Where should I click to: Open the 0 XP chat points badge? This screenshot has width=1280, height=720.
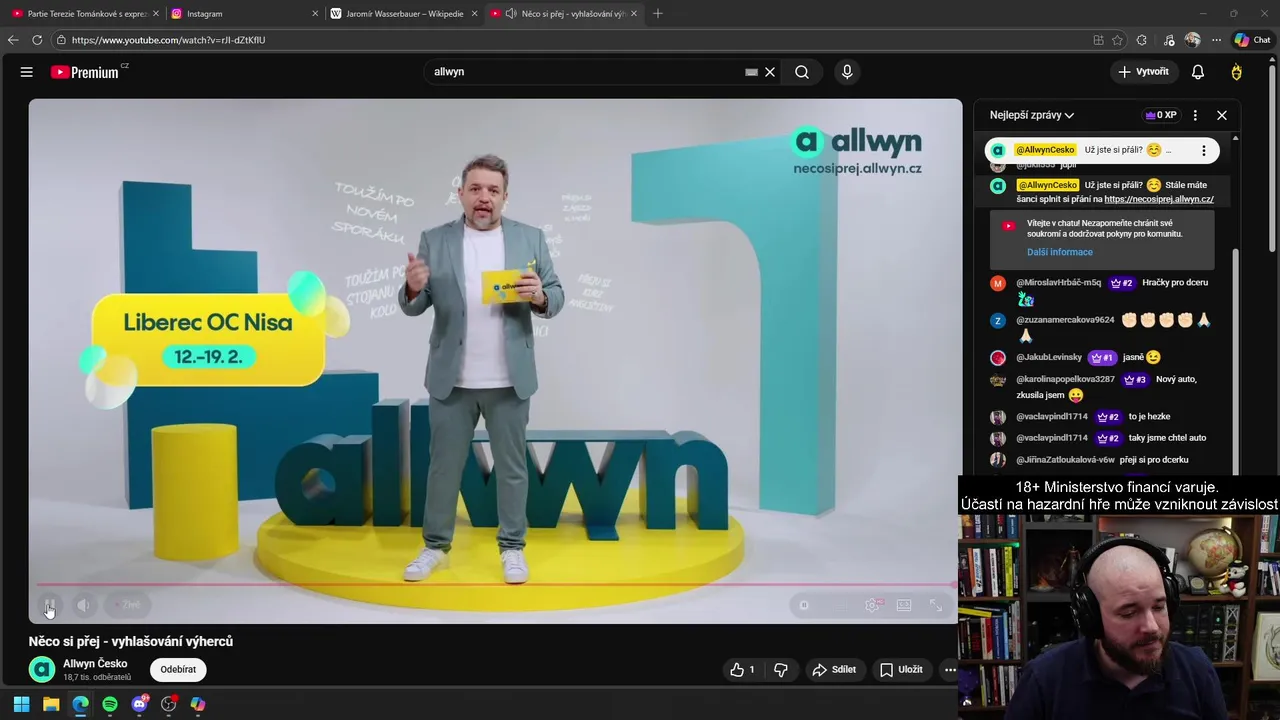1161,115
